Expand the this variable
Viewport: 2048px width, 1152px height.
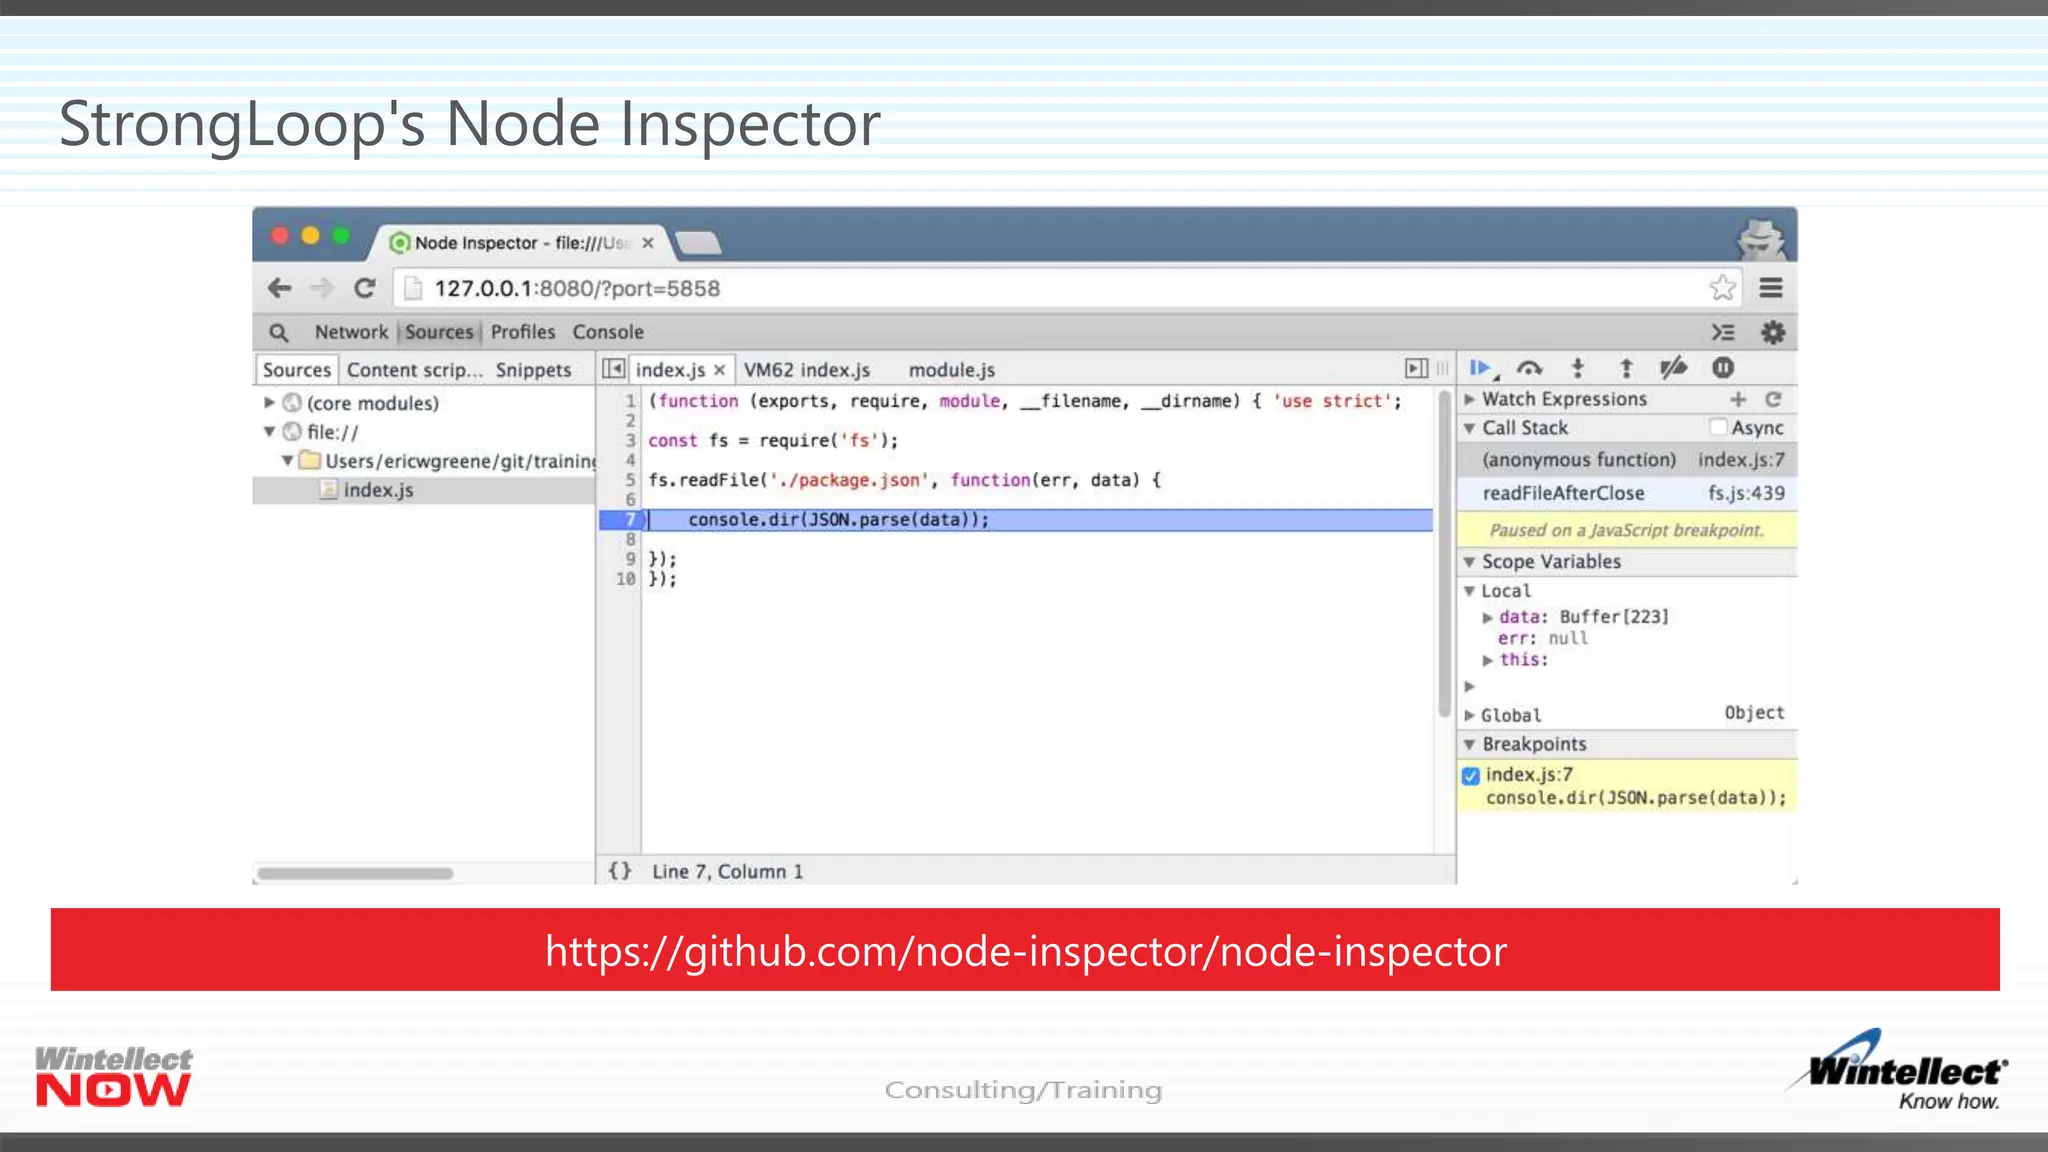[1487, 660]
